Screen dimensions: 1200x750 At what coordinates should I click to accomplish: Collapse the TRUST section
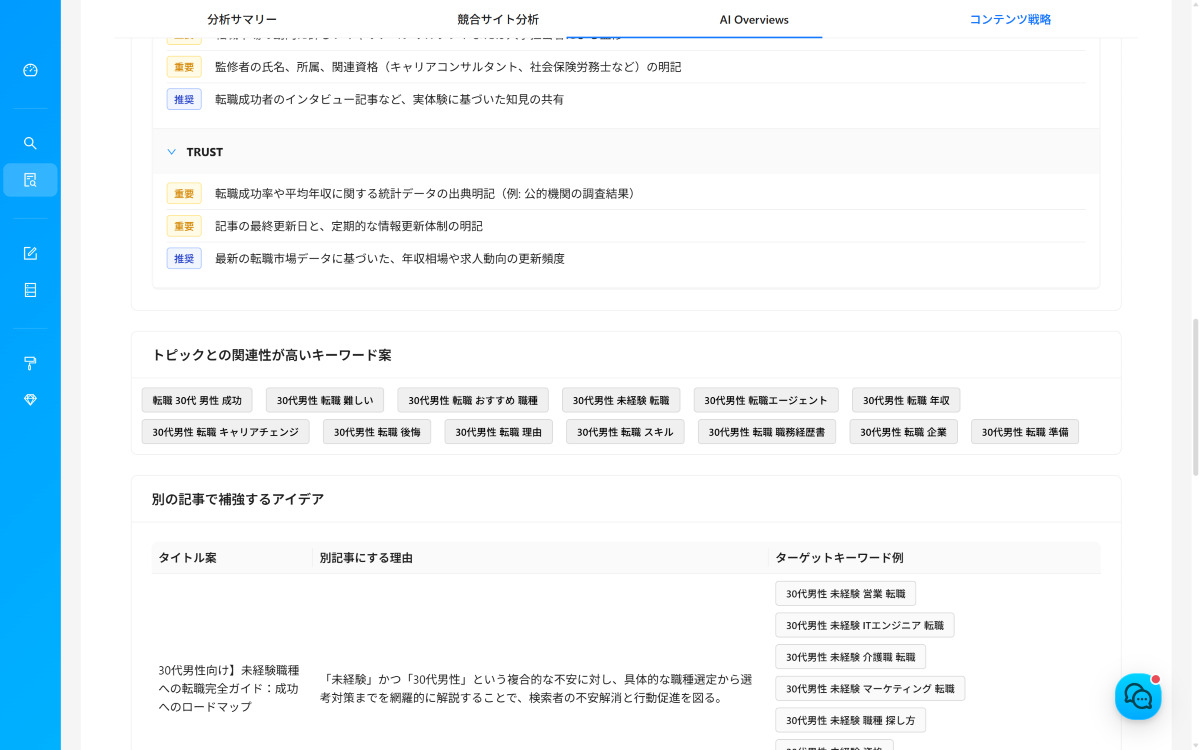pyautogui.click(x=171, y=151)
